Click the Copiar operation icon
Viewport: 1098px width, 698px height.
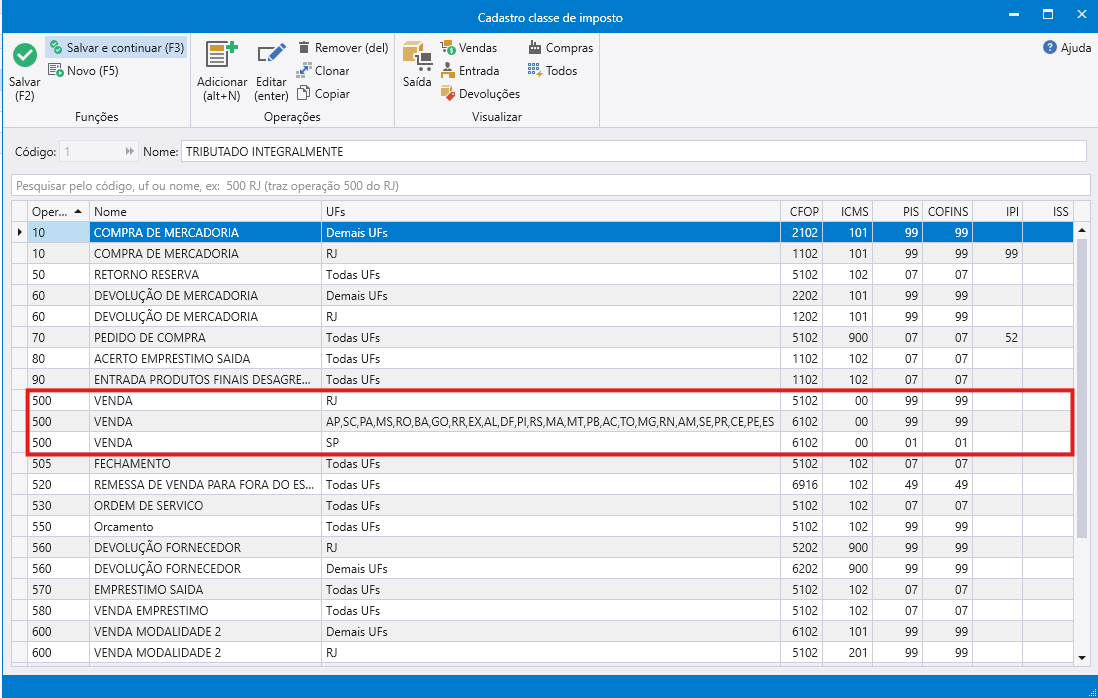pos(303,93)
